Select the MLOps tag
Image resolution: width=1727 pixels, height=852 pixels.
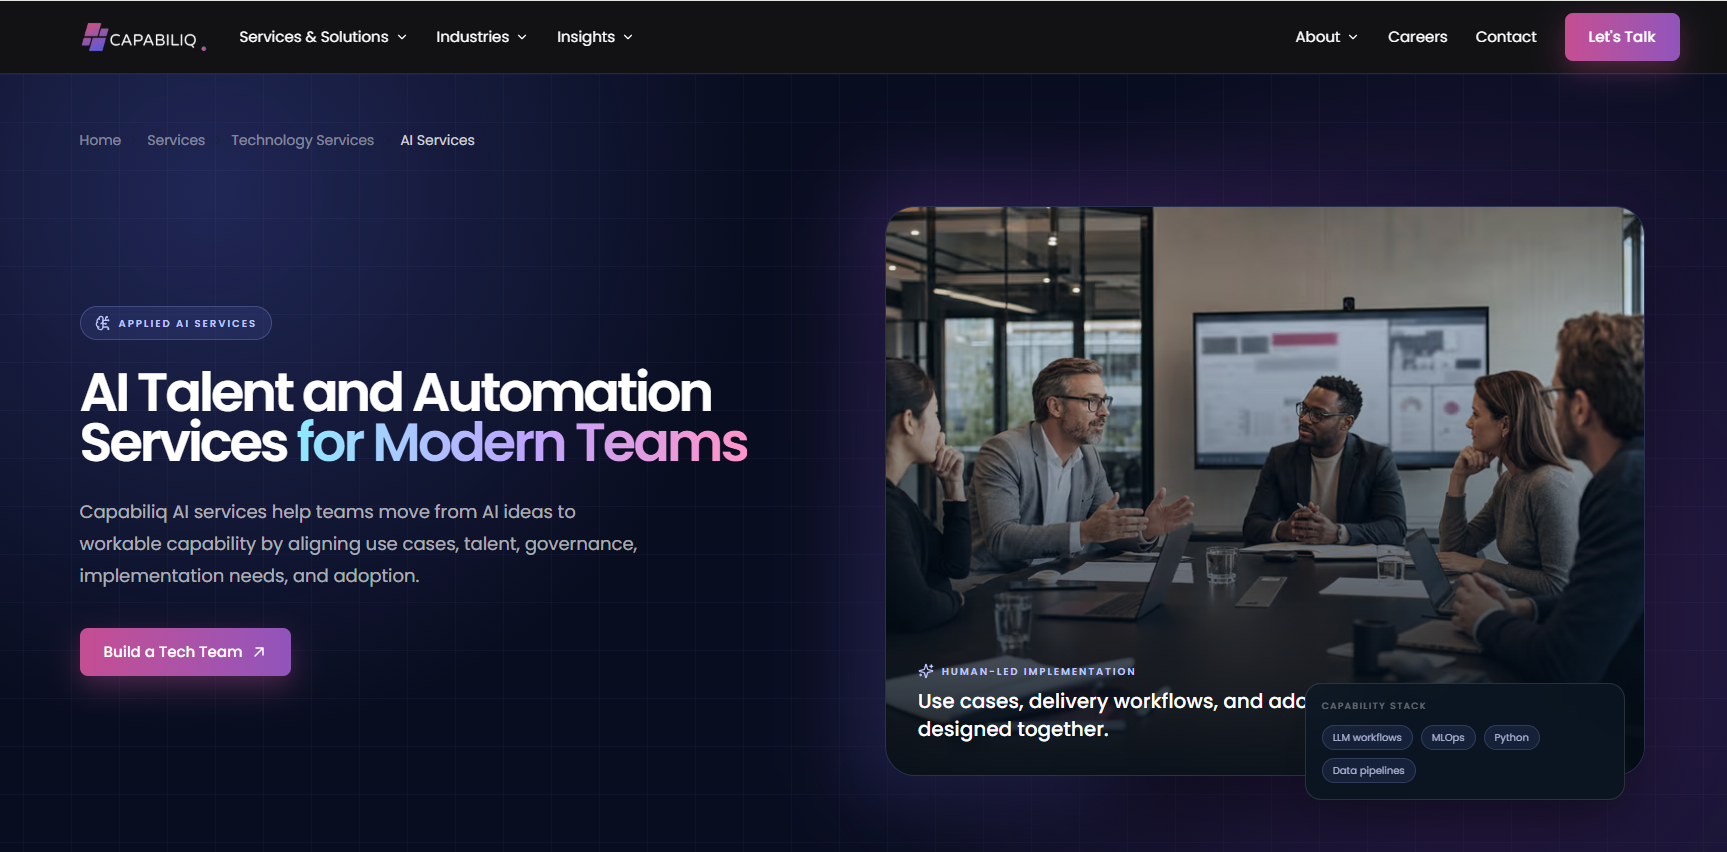(x=1447, y=738)
